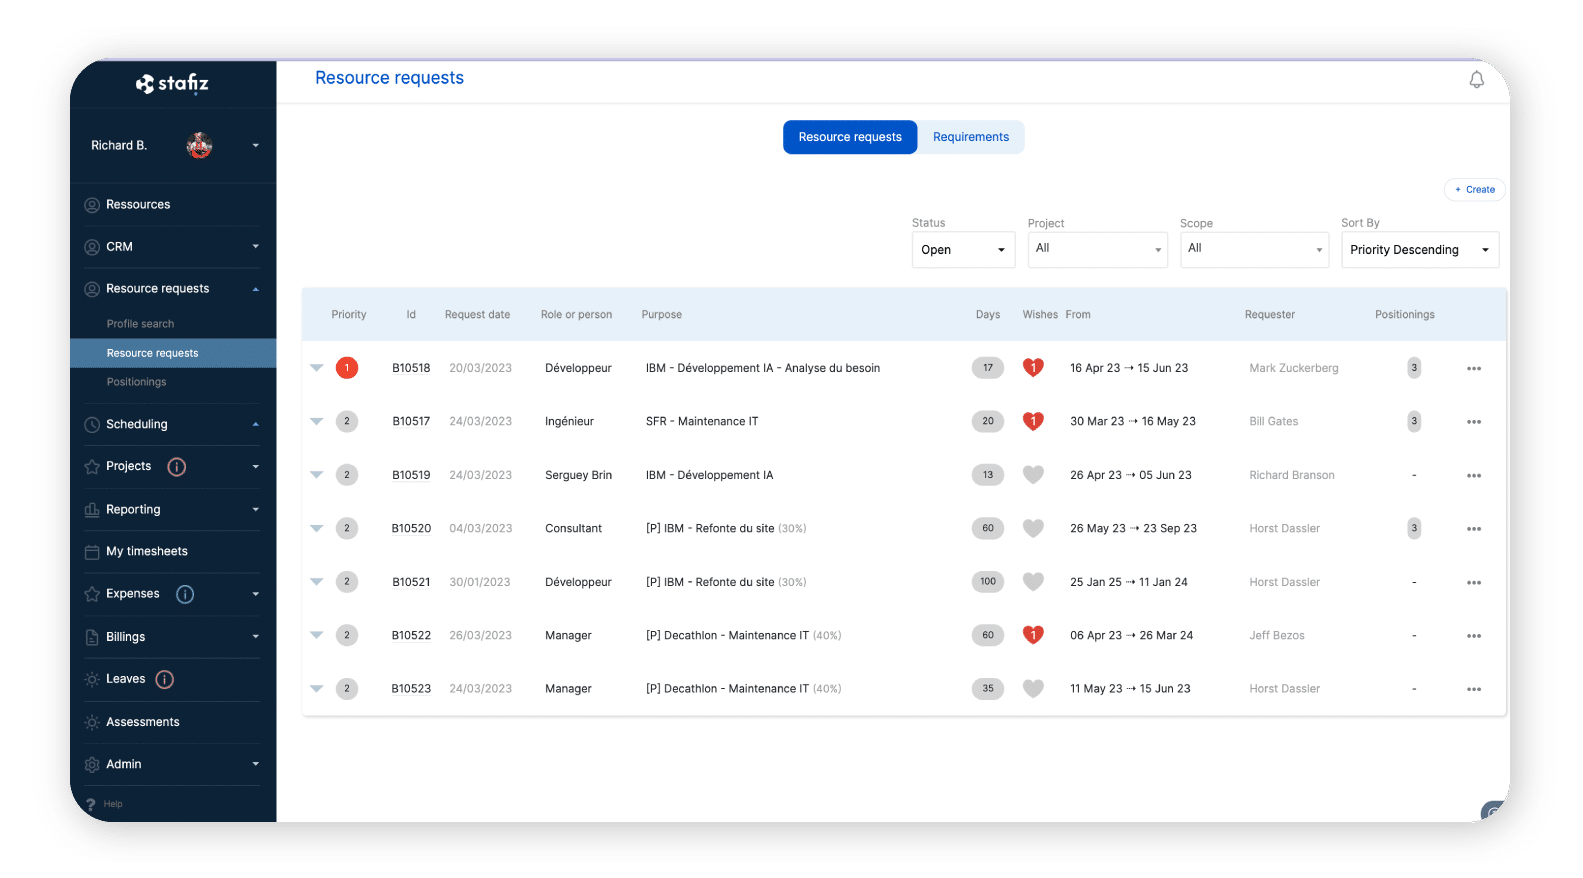Toggle wish heart on B10519 row
This screenshot has width=1583, height=878.
[x=1033, y=475]
